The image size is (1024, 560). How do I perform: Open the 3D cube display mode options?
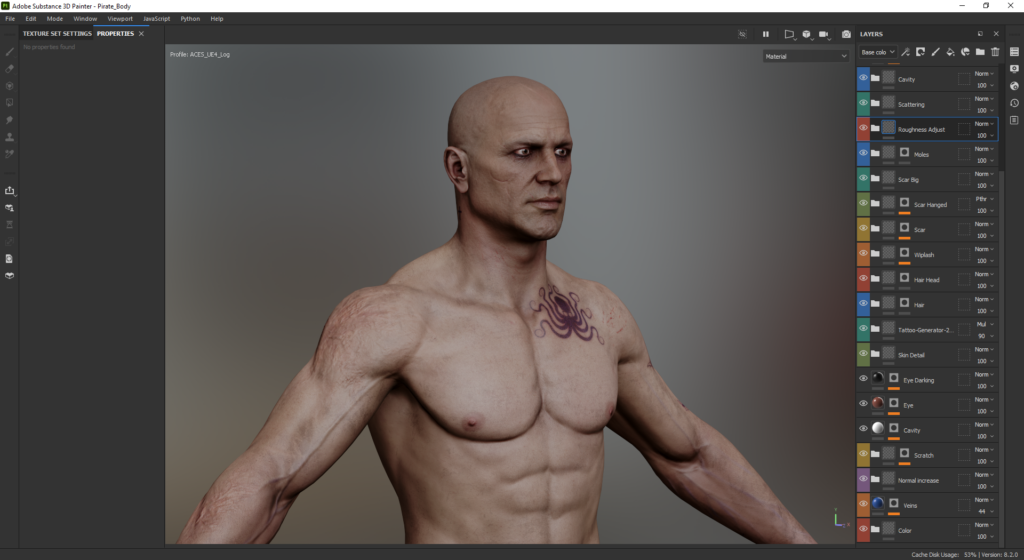[x=807, y=34]
